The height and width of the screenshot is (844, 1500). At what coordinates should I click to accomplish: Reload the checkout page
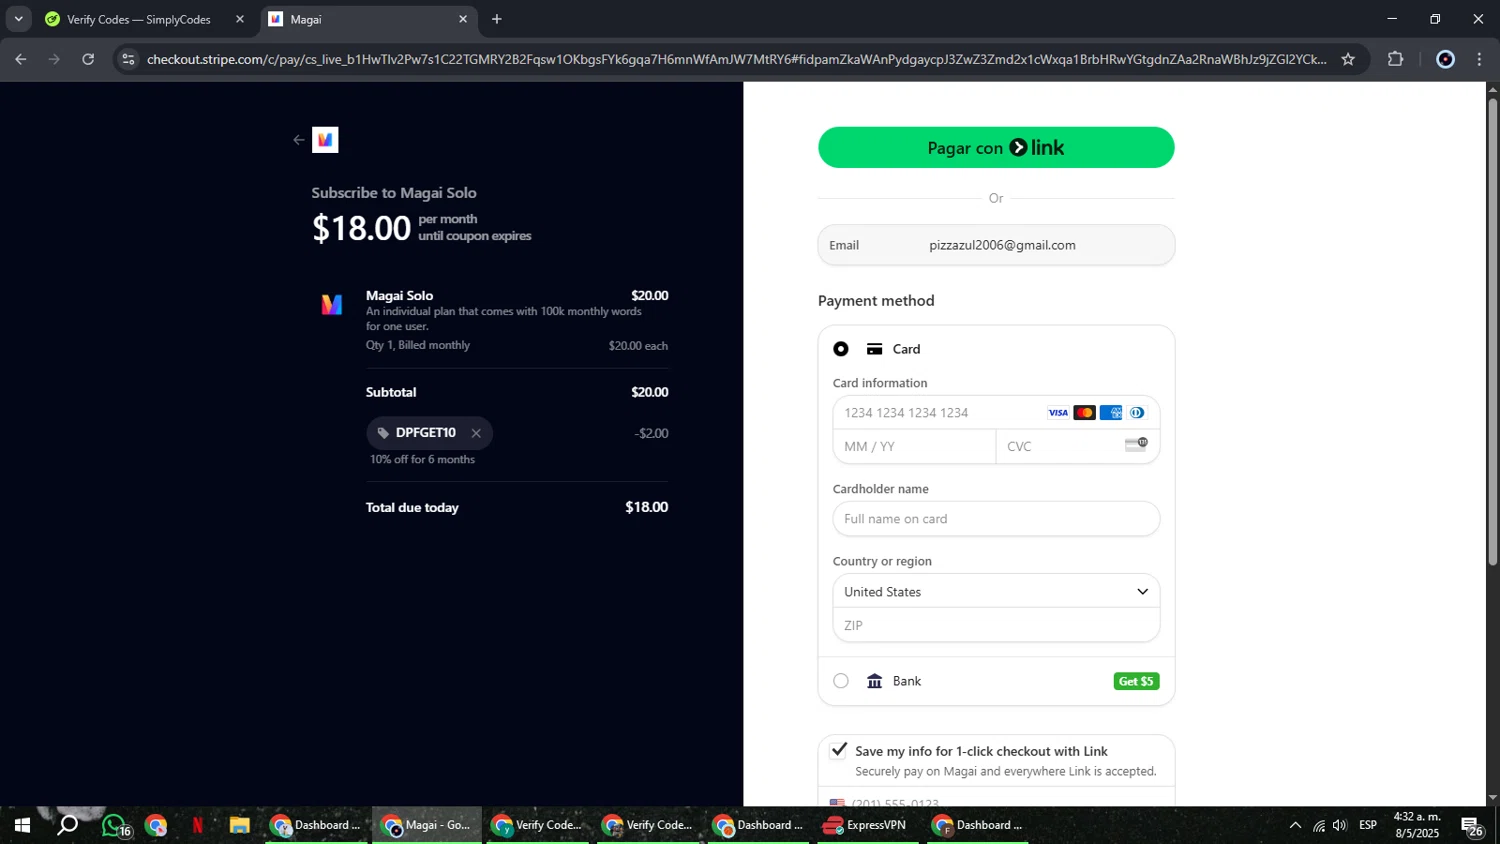coord(88,59)
